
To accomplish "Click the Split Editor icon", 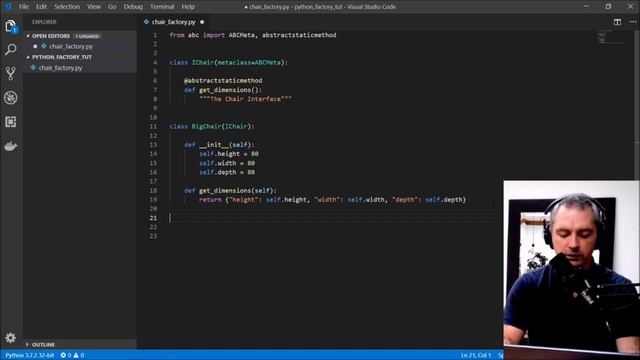I will [x=617, y=22].
